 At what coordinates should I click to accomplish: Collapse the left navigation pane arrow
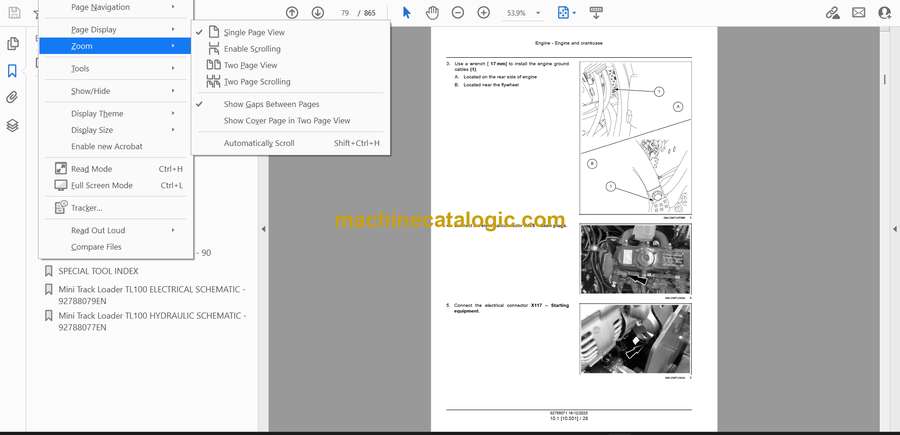[x=263, y=229]
